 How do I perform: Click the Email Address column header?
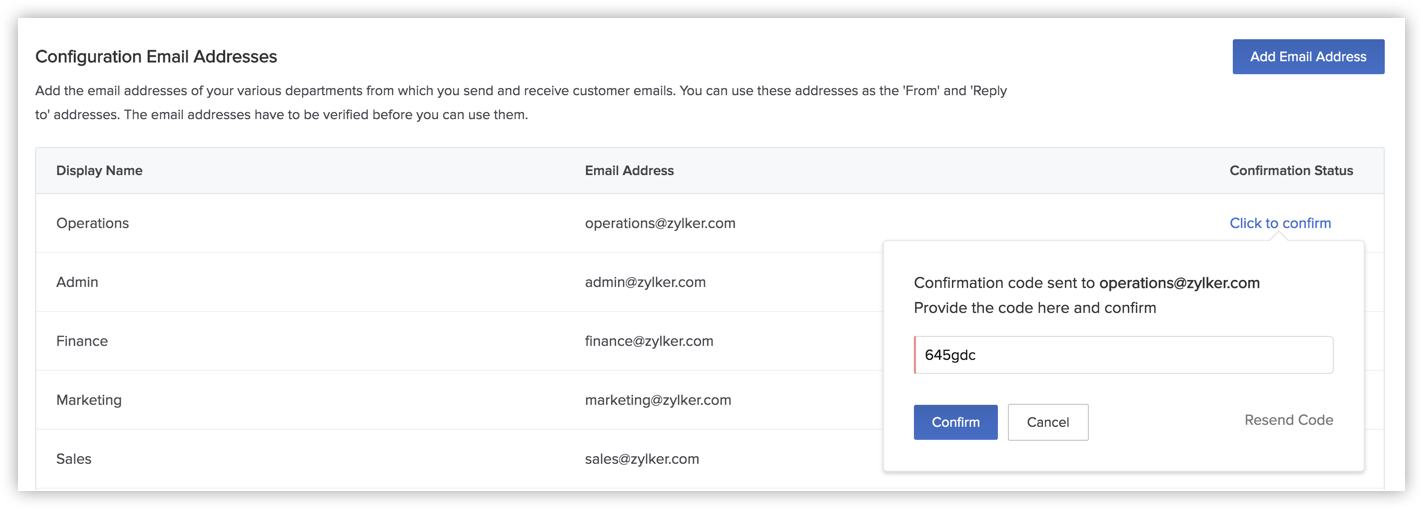tap(628, 171)
